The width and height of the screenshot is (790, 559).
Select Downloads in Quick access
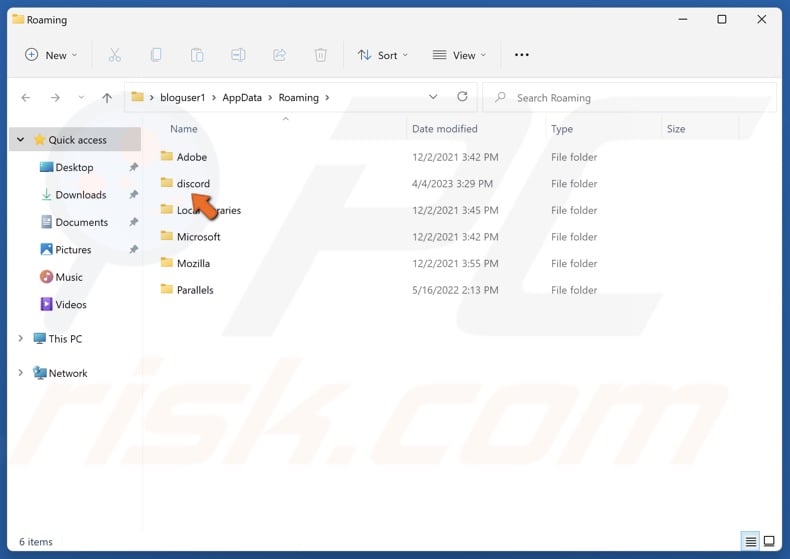[x=81, y=194]
